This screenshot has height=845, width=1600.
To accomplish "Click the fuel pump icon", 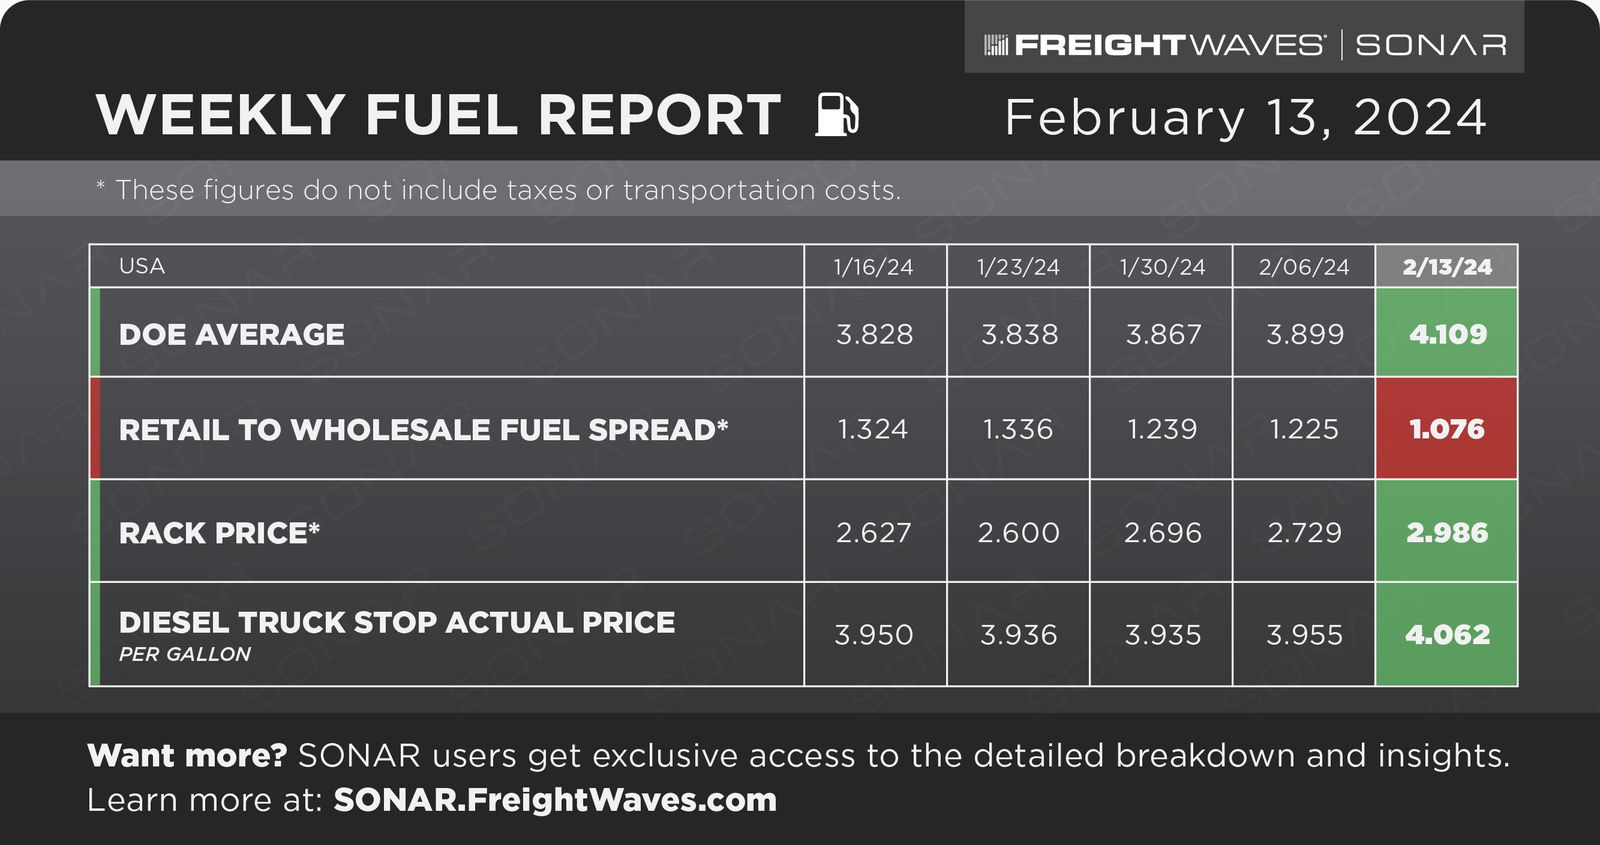I will pyautogui.click(x=838, y=114).
